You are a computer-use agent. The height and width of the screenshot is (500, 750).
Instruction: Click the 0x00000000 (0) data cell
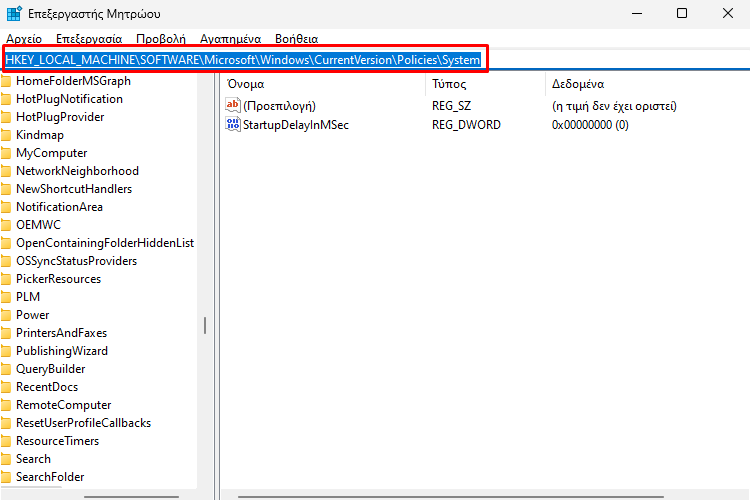(590, 125)
